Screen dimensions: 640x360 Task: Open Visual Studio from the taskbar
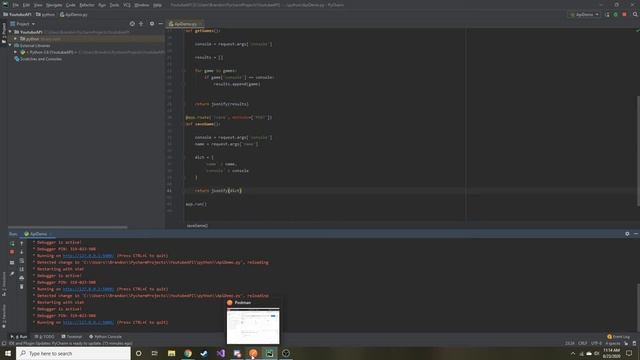pyautogui.click(x=220, y=353)
